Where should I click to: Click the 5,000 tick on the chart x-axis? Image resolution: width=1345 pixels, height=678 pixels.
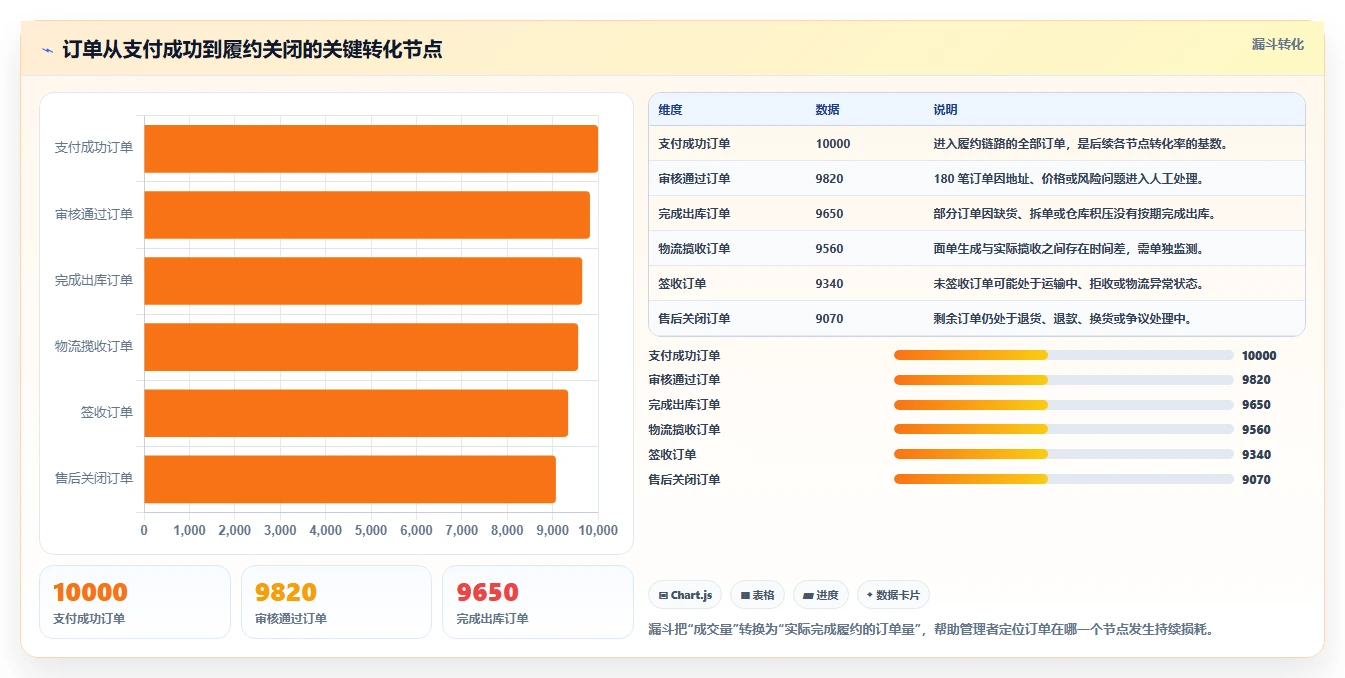click(x=371, y=531)
